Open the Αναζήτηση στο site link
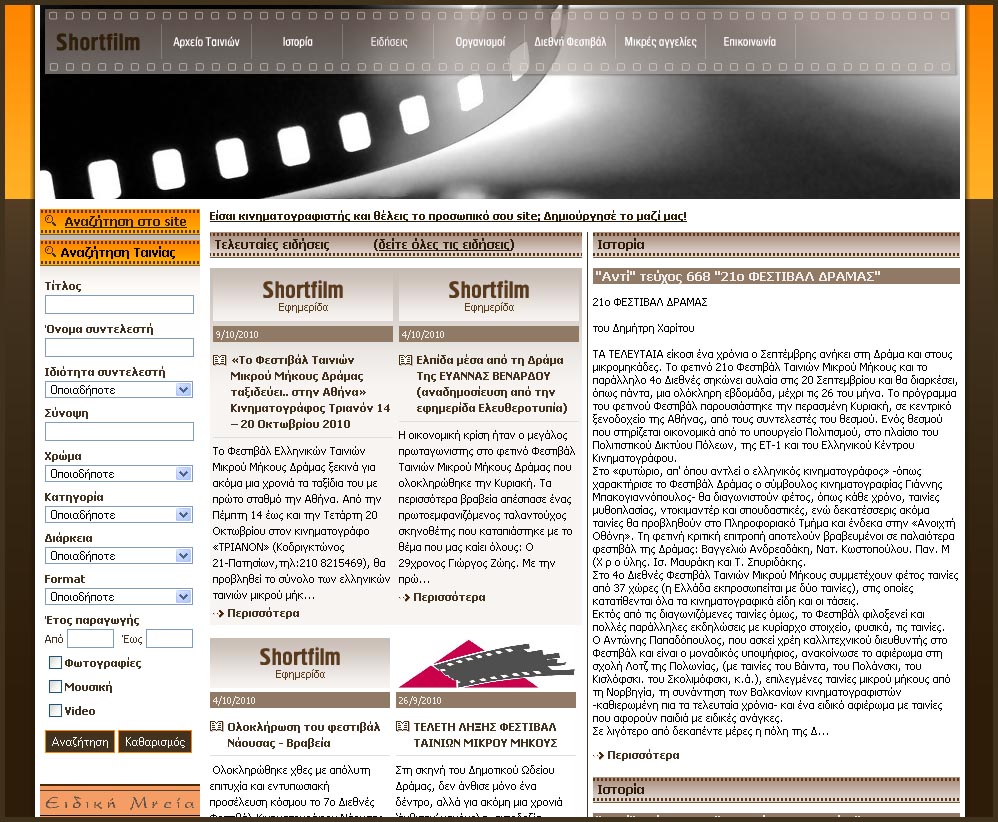 (125, 222)
